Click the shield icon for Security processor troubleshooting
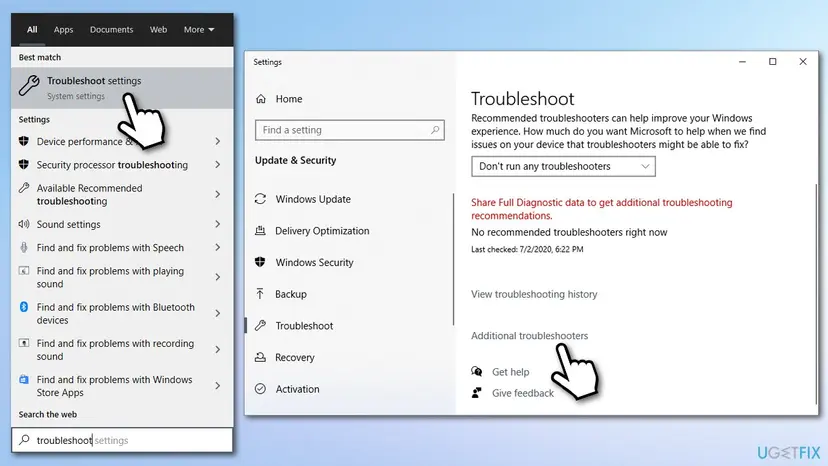Viewport: 828px width, 466px height. tap(24, 164)
